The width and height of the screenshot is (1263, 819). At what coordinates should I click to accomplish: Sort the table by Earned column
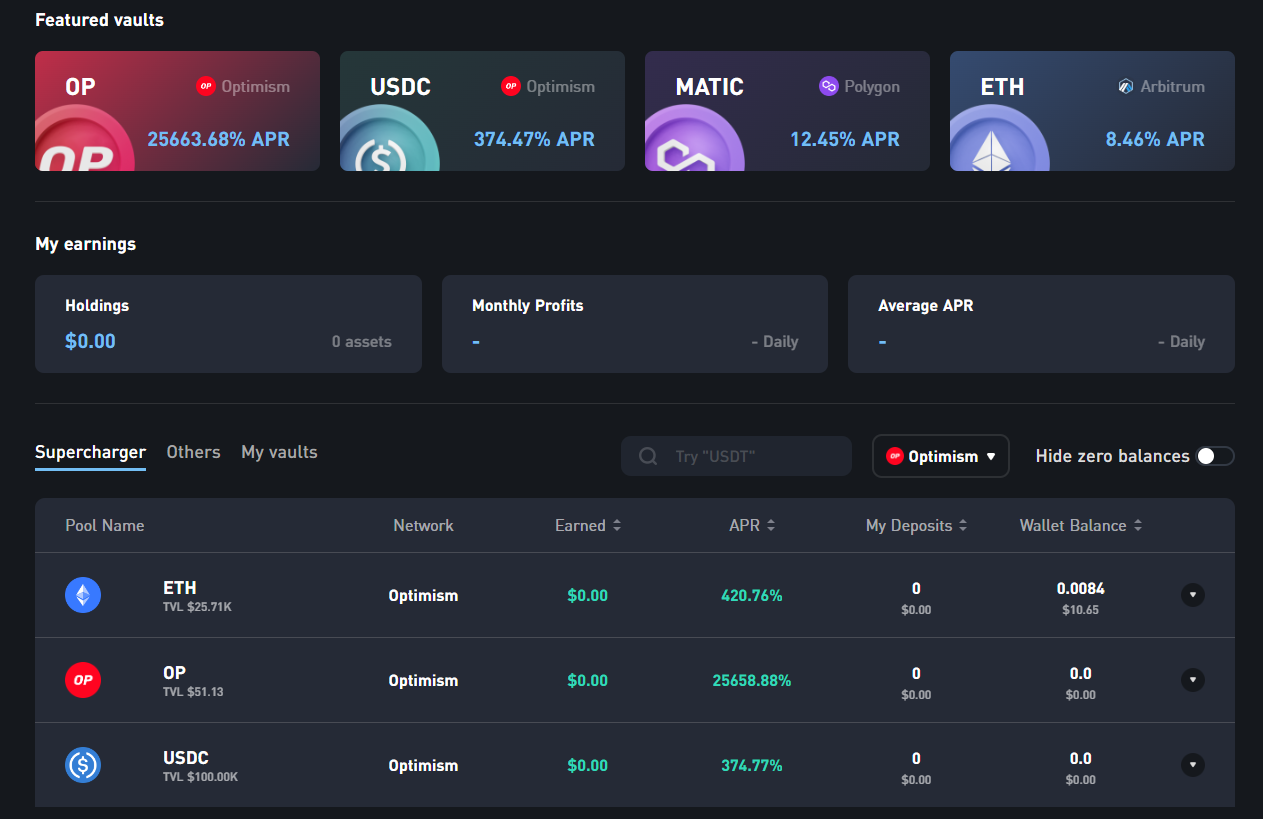[x=588, y=525]
